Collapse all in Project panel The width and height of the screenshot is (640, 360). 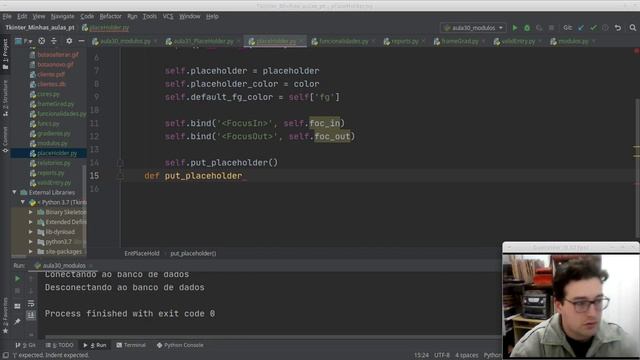pos(54,41)
